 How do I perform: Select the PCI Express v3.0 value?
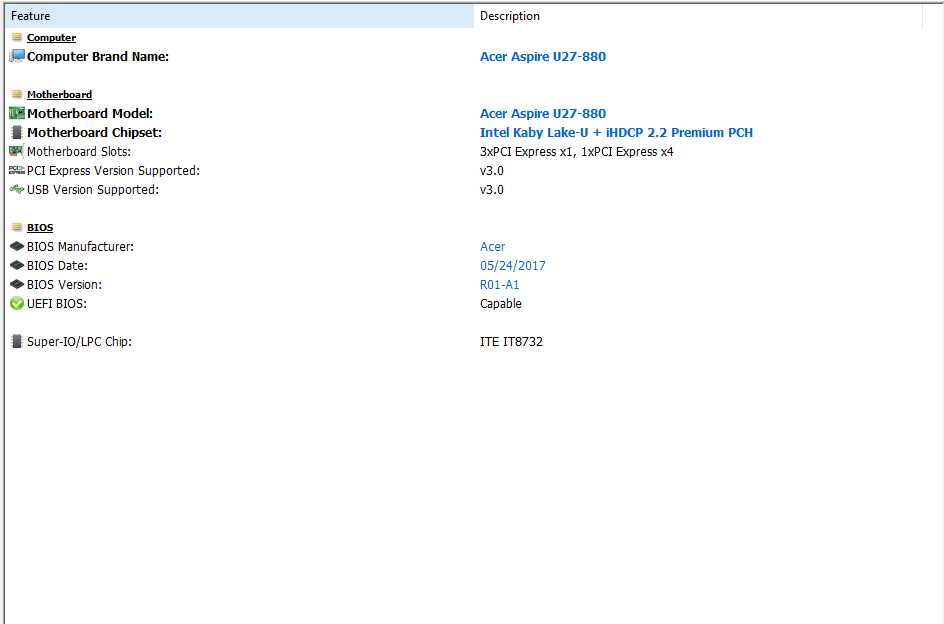[492, 170]
